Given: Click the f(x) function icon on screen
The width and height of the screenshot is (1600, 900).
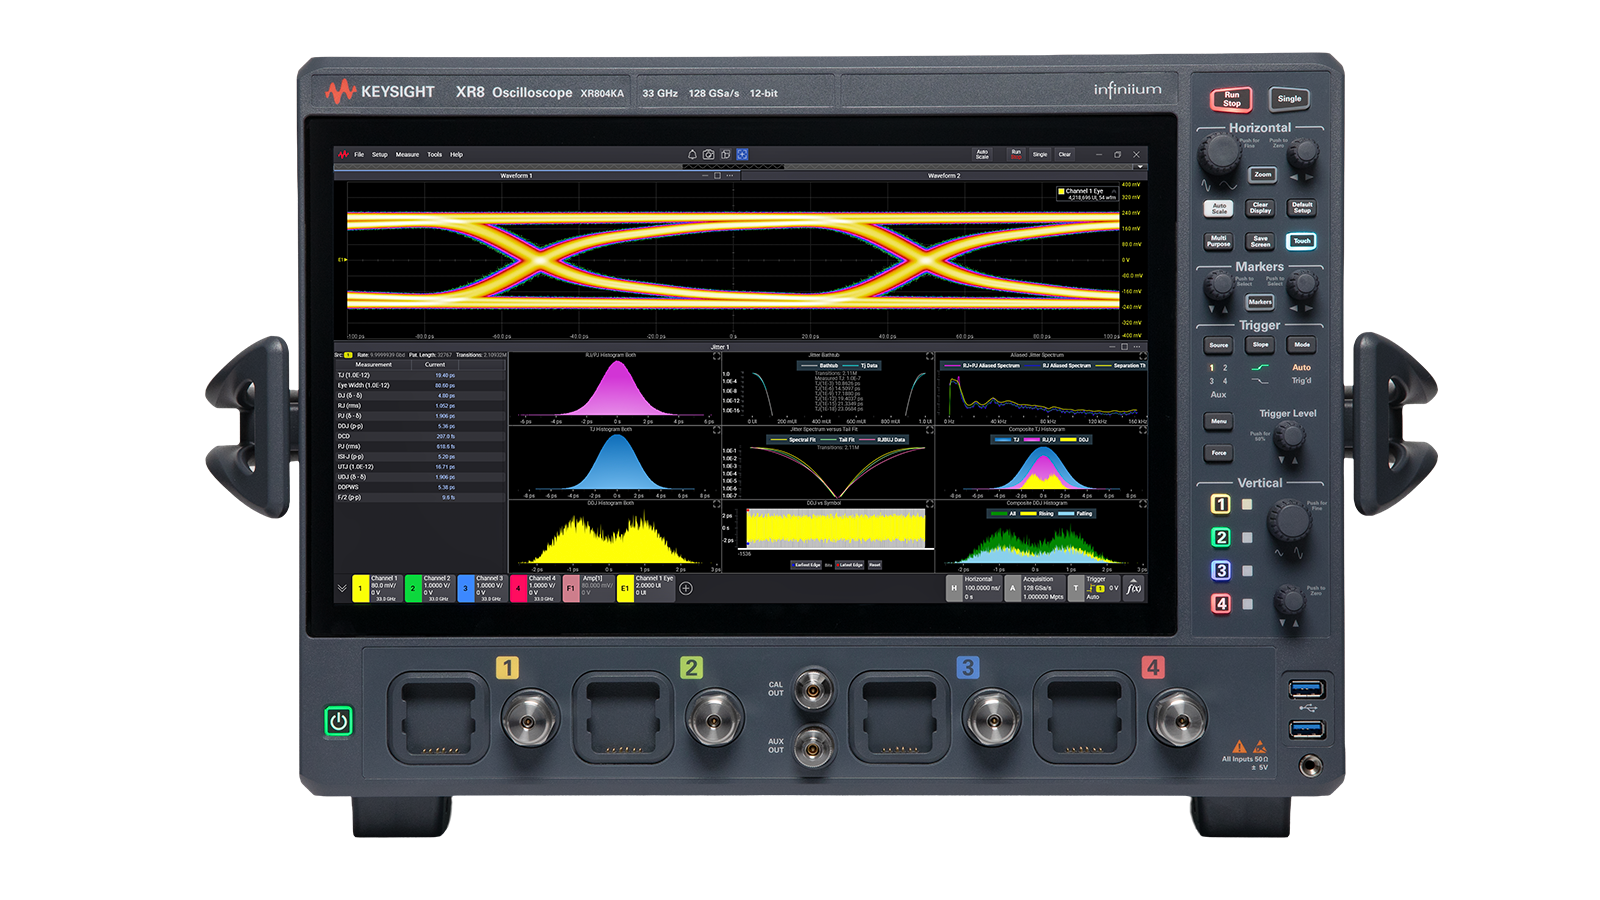Looking at the screenshot, I should [x=1133, y=588].
